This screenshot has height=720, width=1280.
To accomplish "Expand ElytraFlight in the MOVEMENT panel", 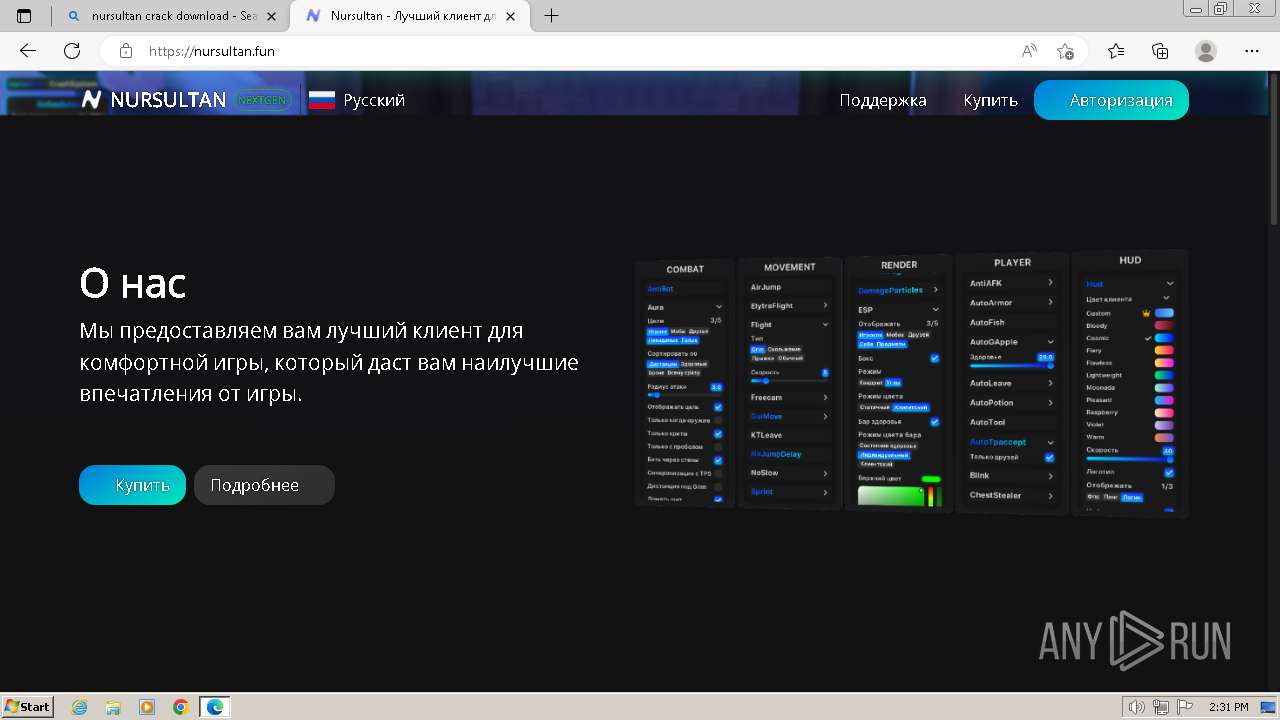I will (x=825, y=305).
